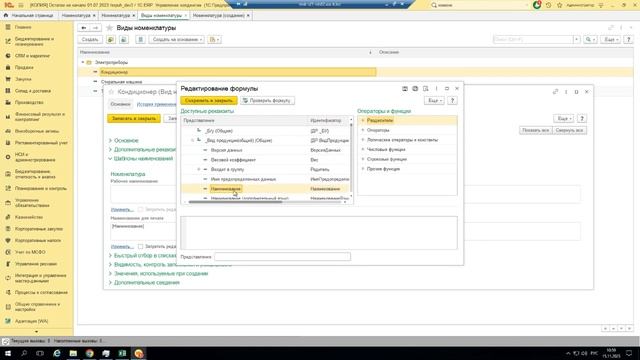Open the Создать на основании dropdown

tap(177, 40)
